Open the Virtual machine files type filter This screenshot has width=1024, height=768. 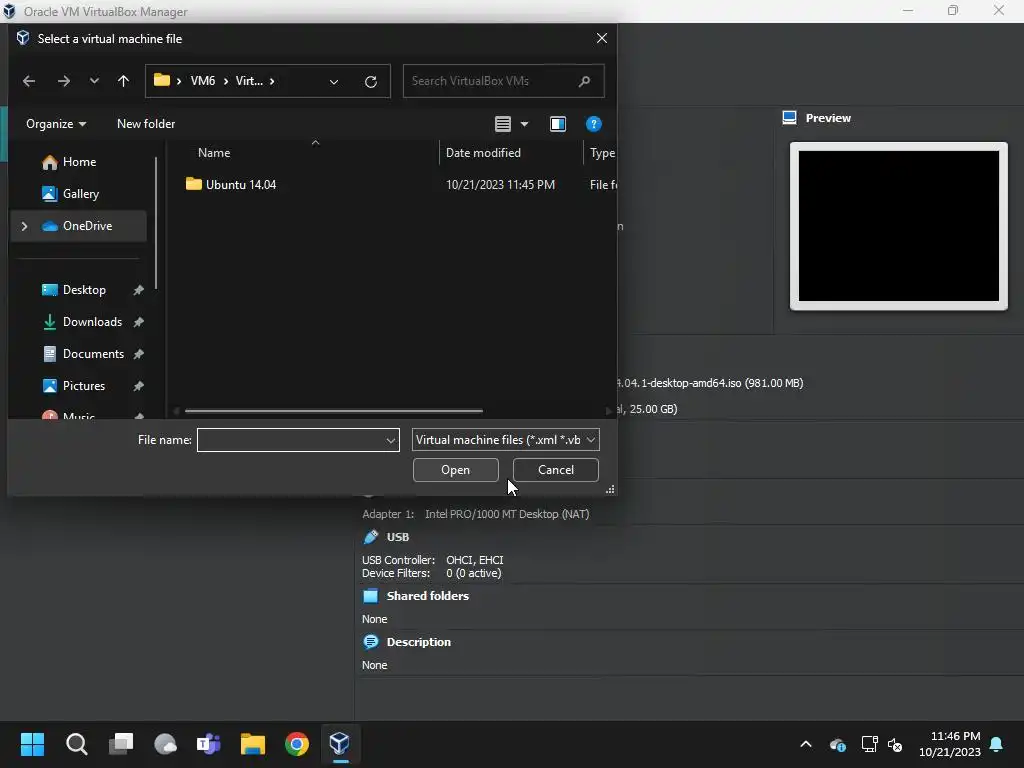505,440
